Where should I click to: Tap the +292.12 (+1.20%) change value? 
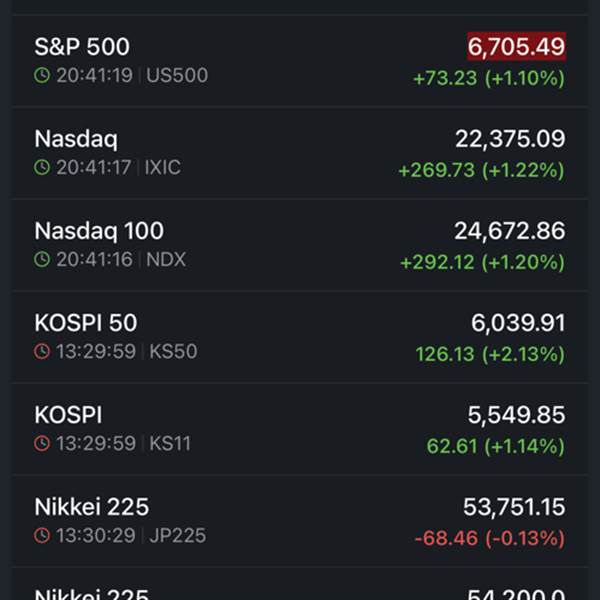(482, 262)
